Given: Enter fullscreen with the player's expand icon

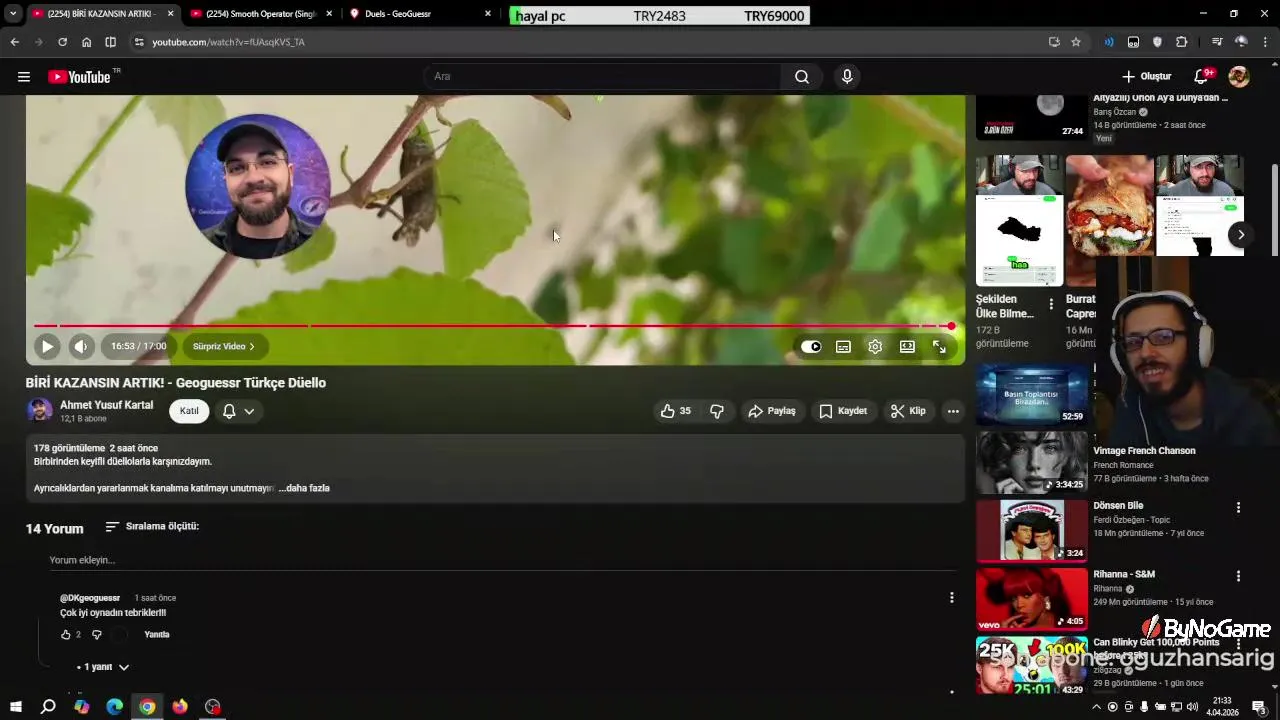Looking at the screenshot, I should 940,347.
